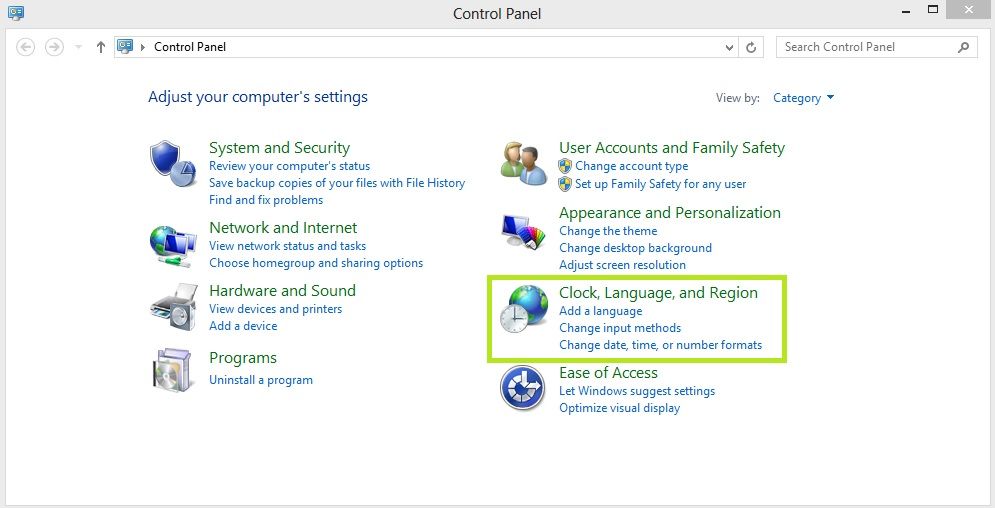The height and width of the screenshot is (508, 995).
Task: Click Let Windows suggest settings
Action: coord(637,391)
